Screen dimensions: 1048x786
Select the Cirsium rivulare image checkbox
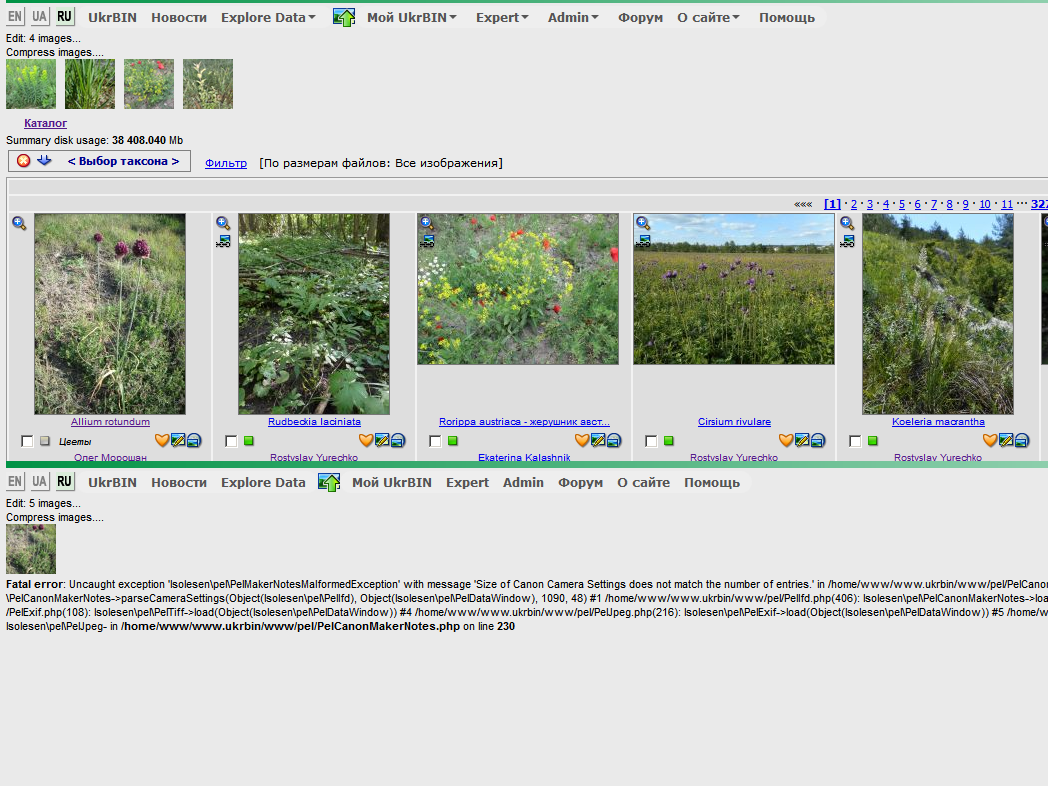pyautogui.click(x=651, y=441)
